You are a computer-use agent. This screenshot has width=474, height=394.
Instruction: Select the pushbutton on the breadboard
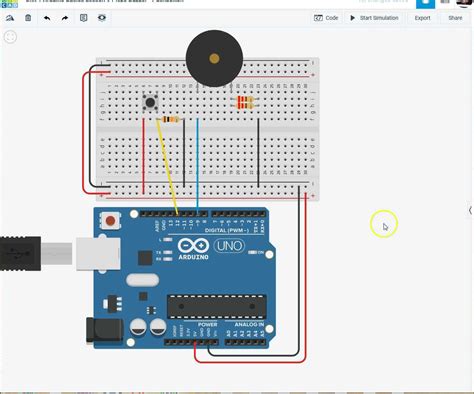[x=150, y=102]
